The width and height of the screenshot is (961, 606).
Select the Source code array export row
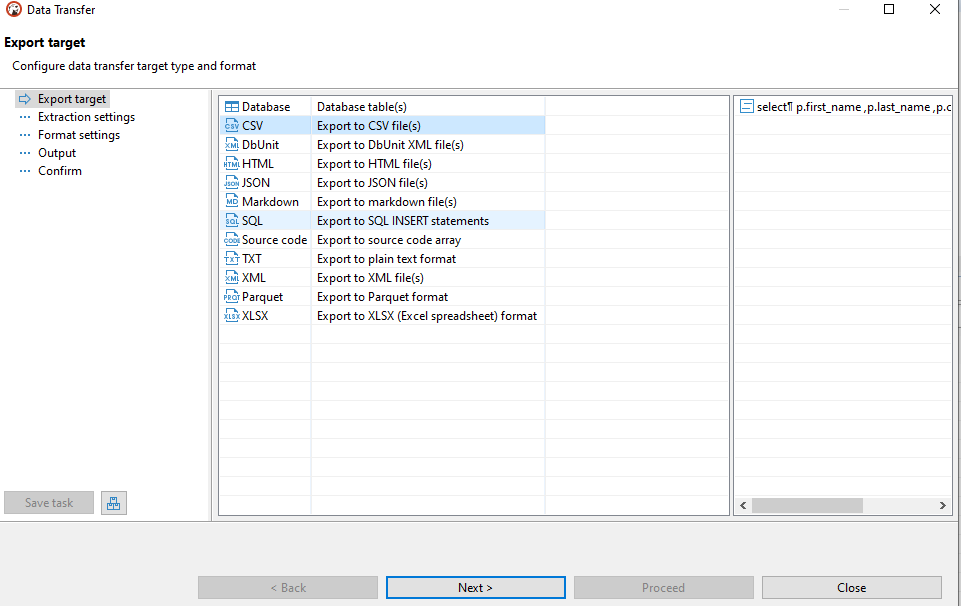(388, 239)
